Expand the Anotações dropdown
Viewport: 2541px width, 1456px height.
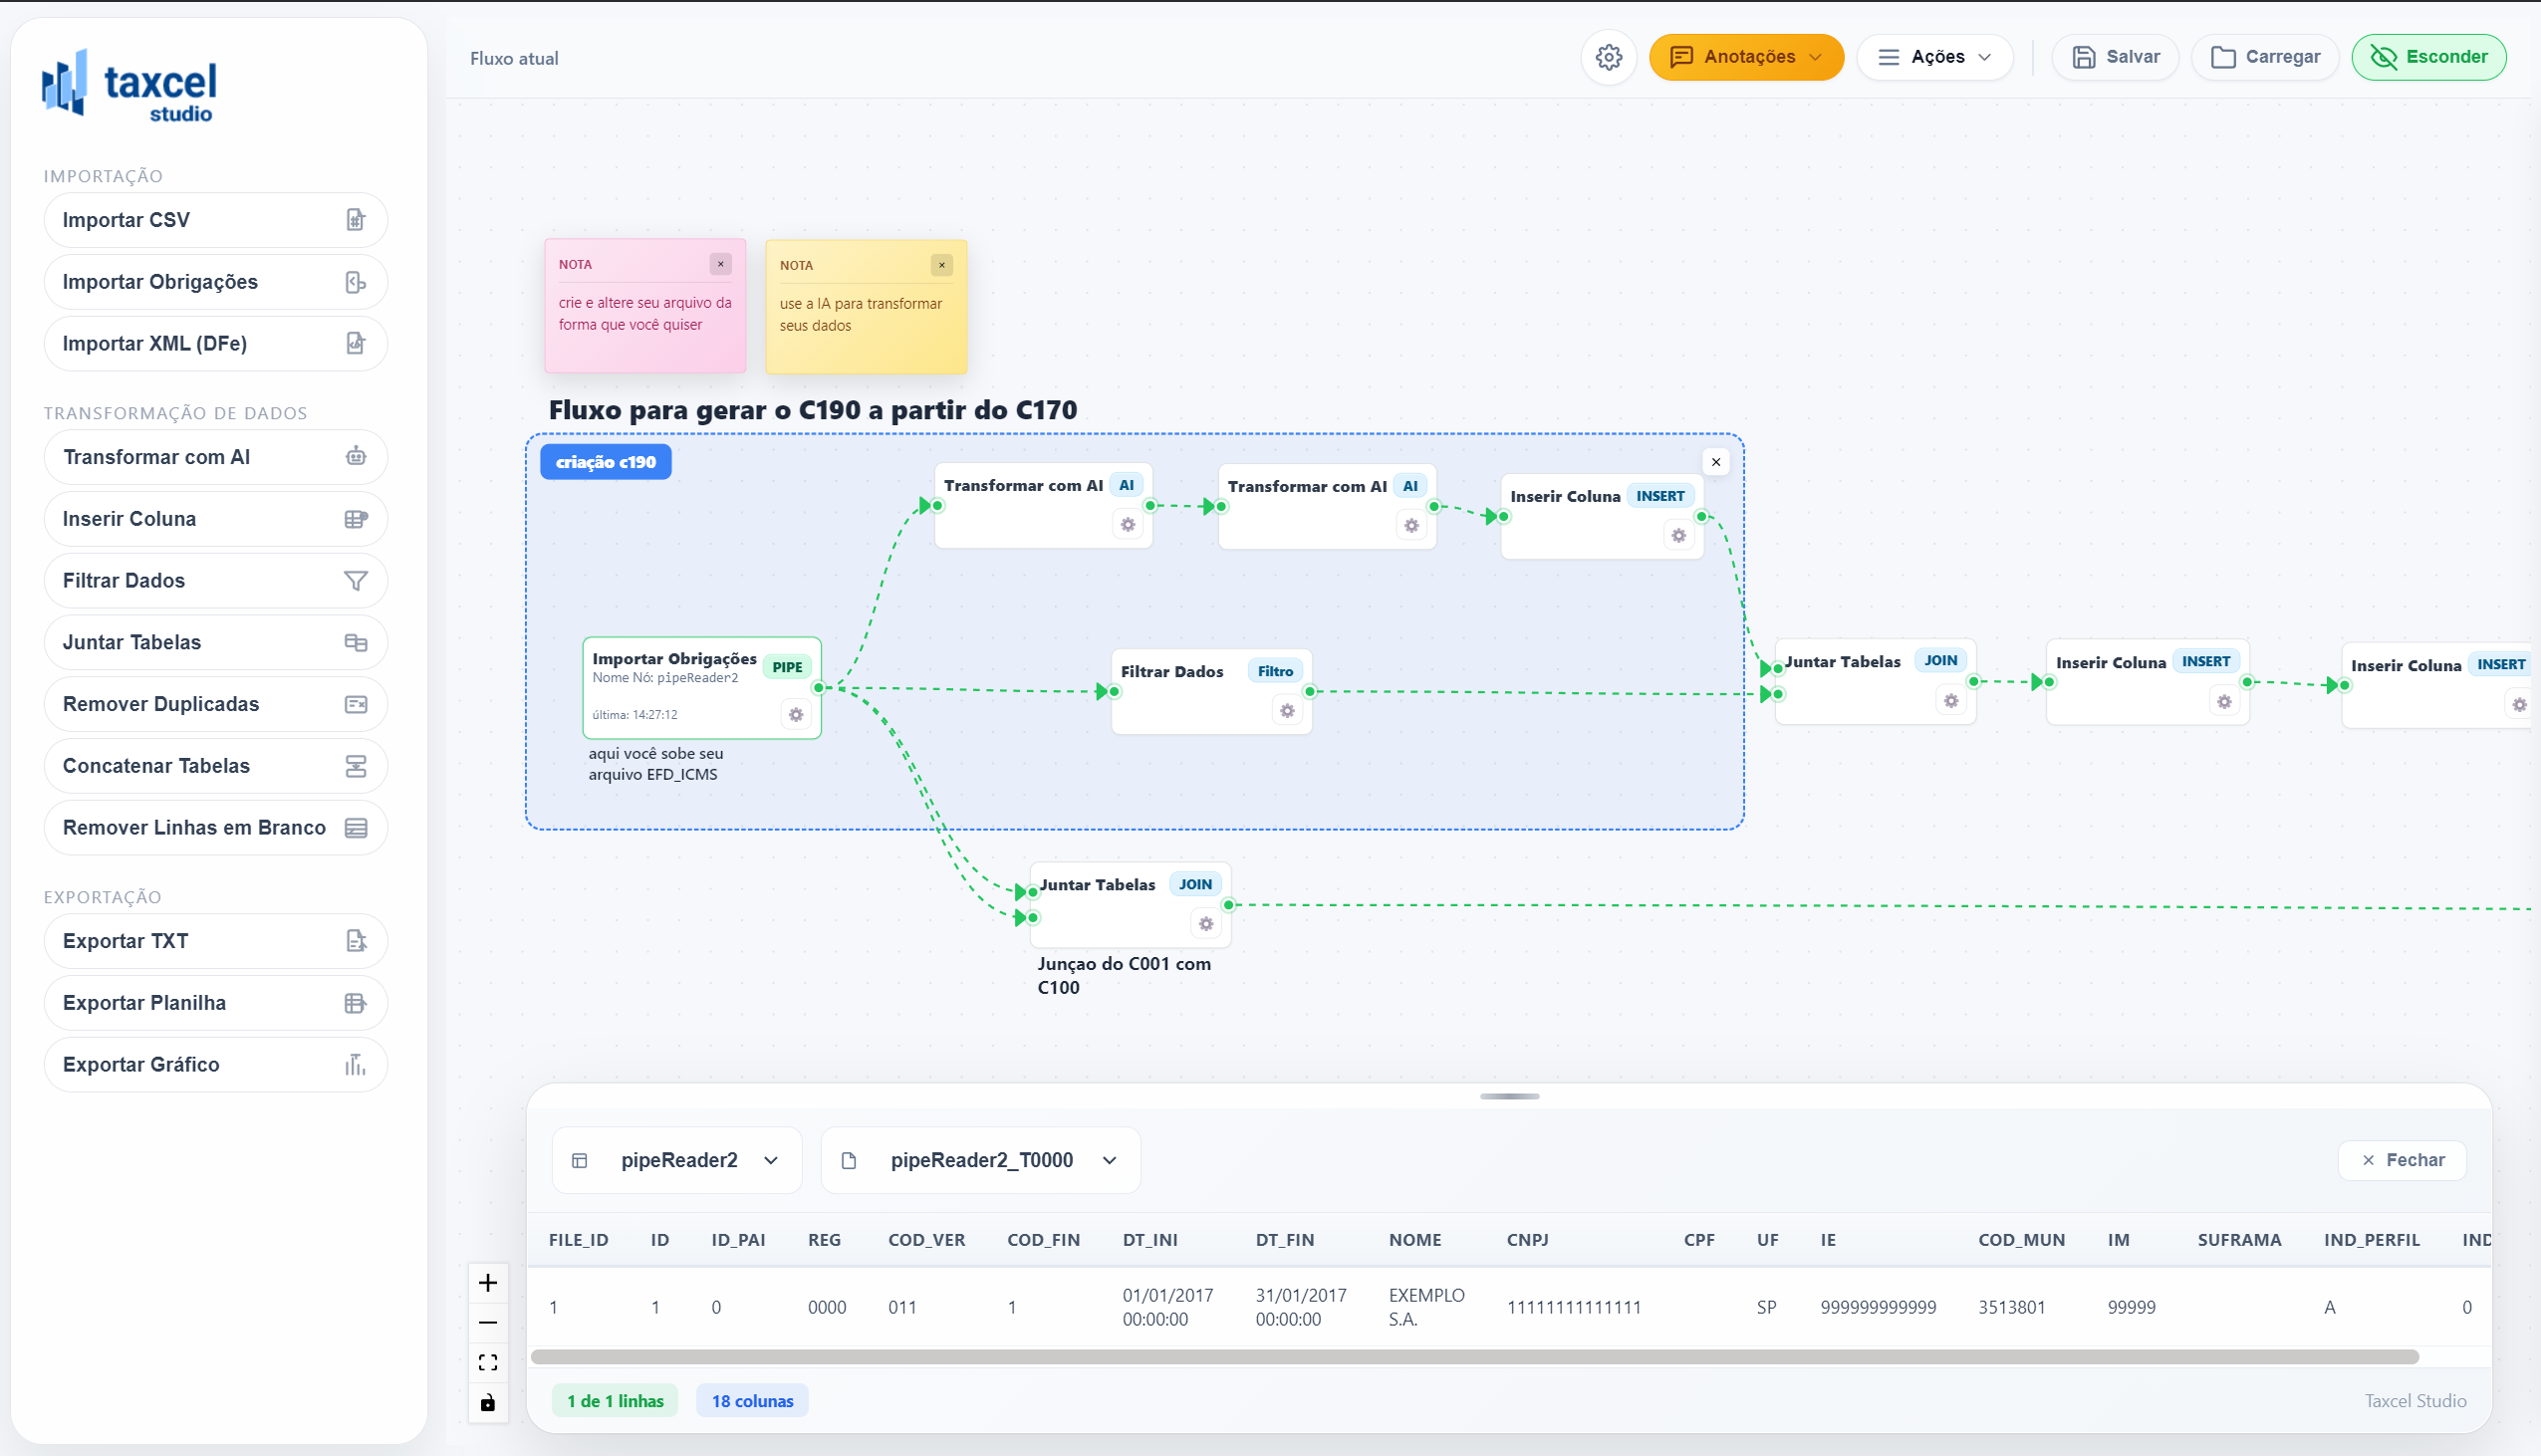coord(1745,57)
